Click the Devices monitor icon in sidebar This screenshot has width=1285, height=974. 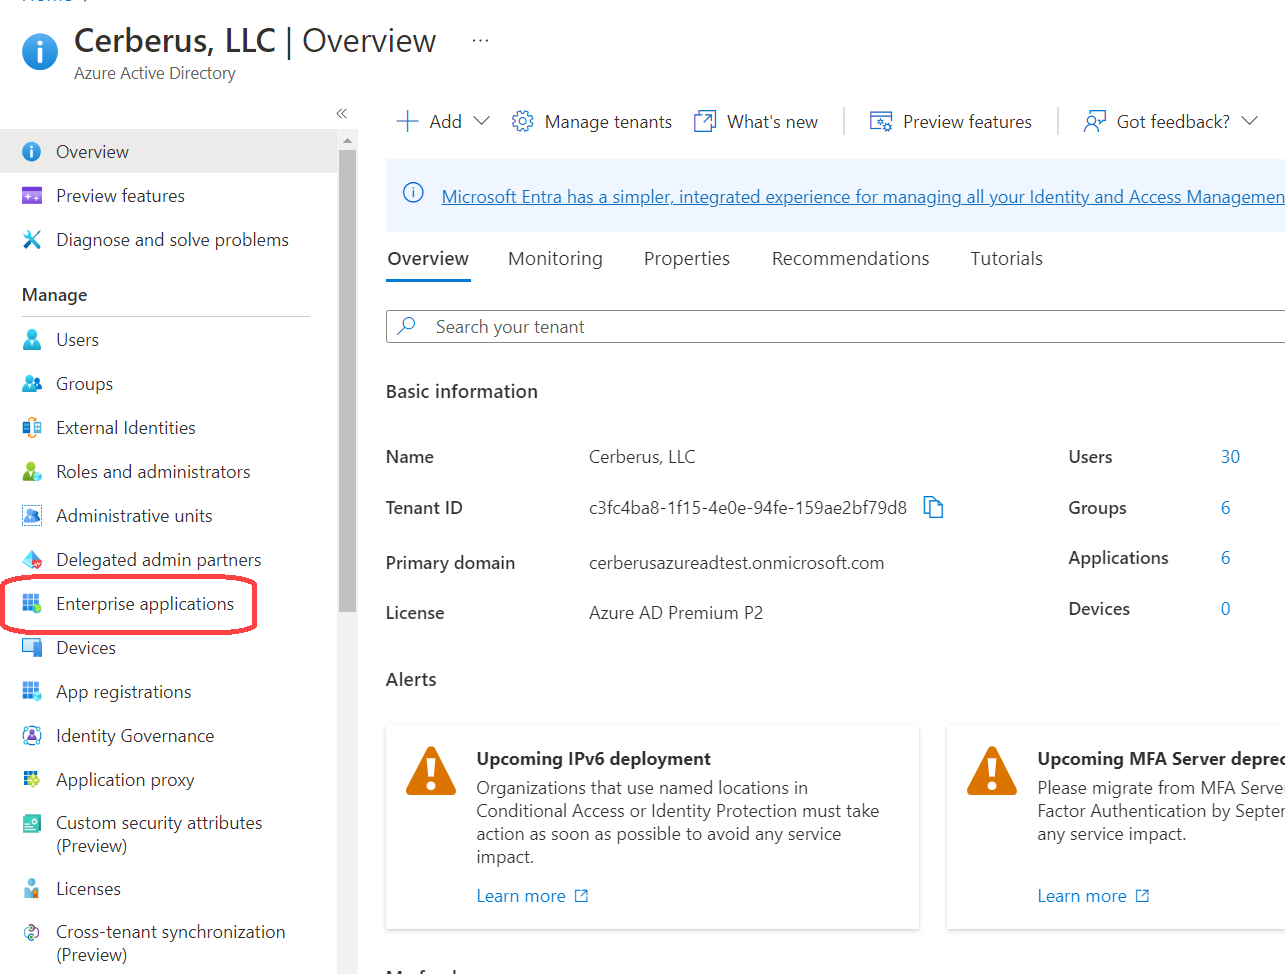click(32, 648)
